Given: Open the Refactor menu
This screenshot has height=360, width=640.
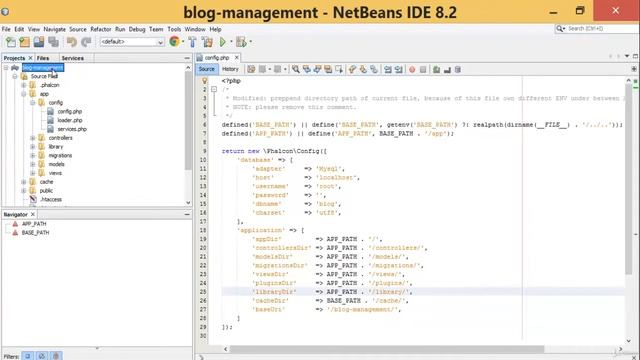Looking at the screenshot, I should [x=100, y=29].
